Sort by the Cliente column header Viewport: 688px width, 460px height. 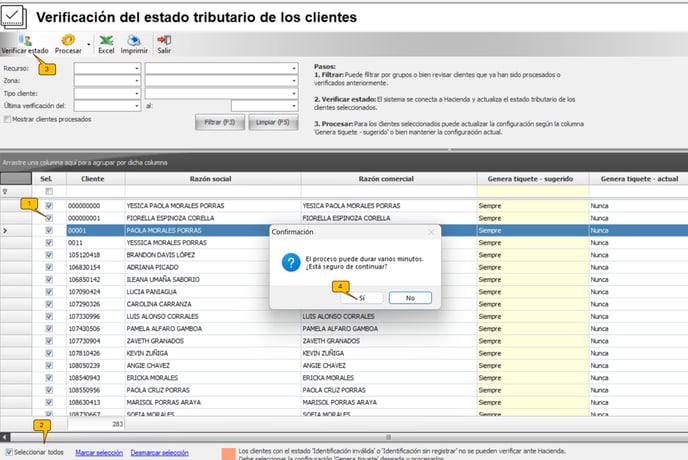click(x=96, y=179)
